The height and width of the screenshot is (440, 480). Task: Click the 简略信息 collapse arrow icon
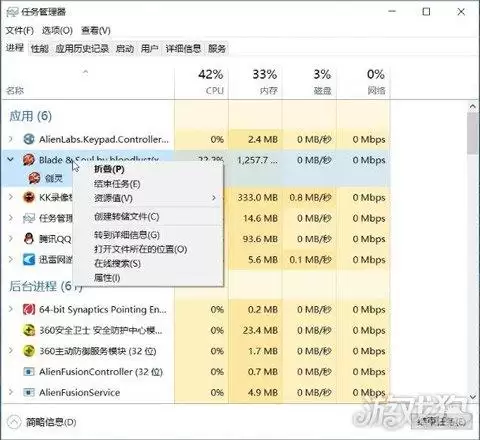tap(14, 422)
